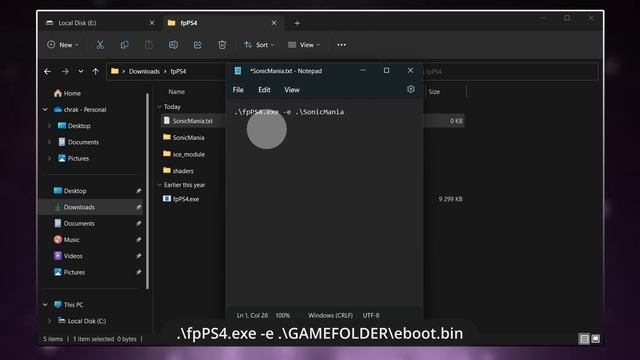Click the Delete trash icon

pyautogui.click(x=222, y=45)
